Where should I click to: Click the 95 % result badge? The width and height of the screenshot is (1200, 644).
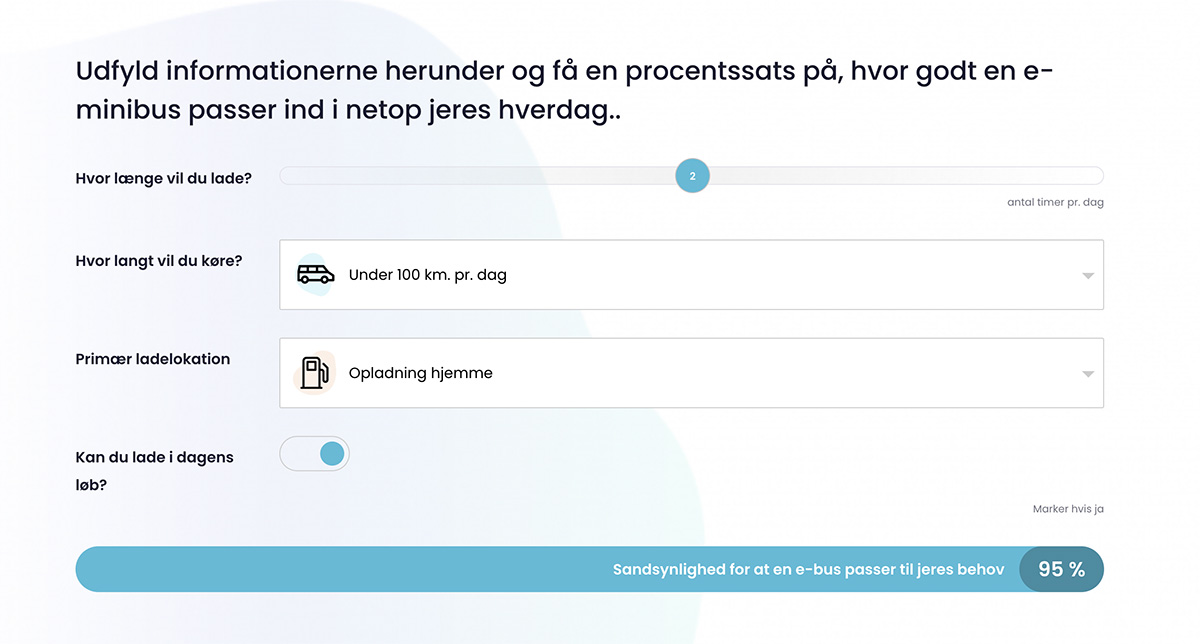click(x=1061, y=569)
